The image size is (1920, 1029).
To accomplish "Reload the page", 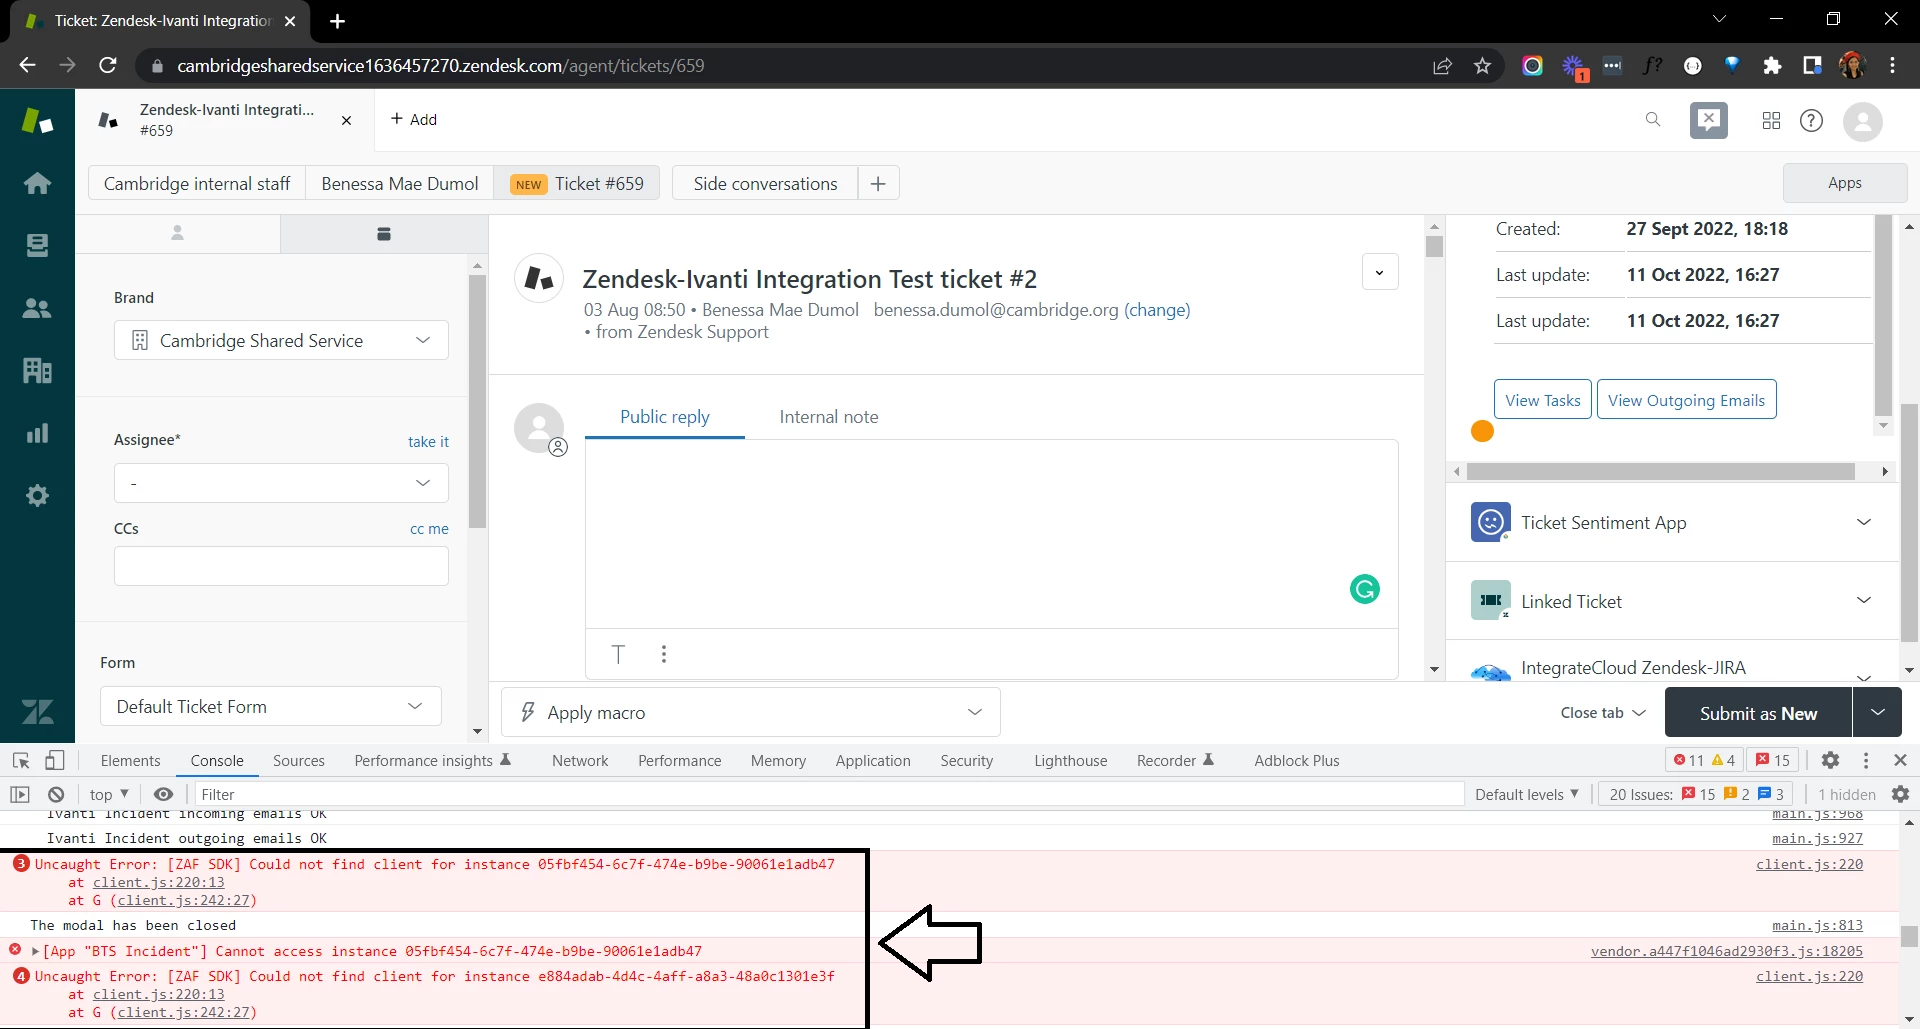I will tap(108, 66).
